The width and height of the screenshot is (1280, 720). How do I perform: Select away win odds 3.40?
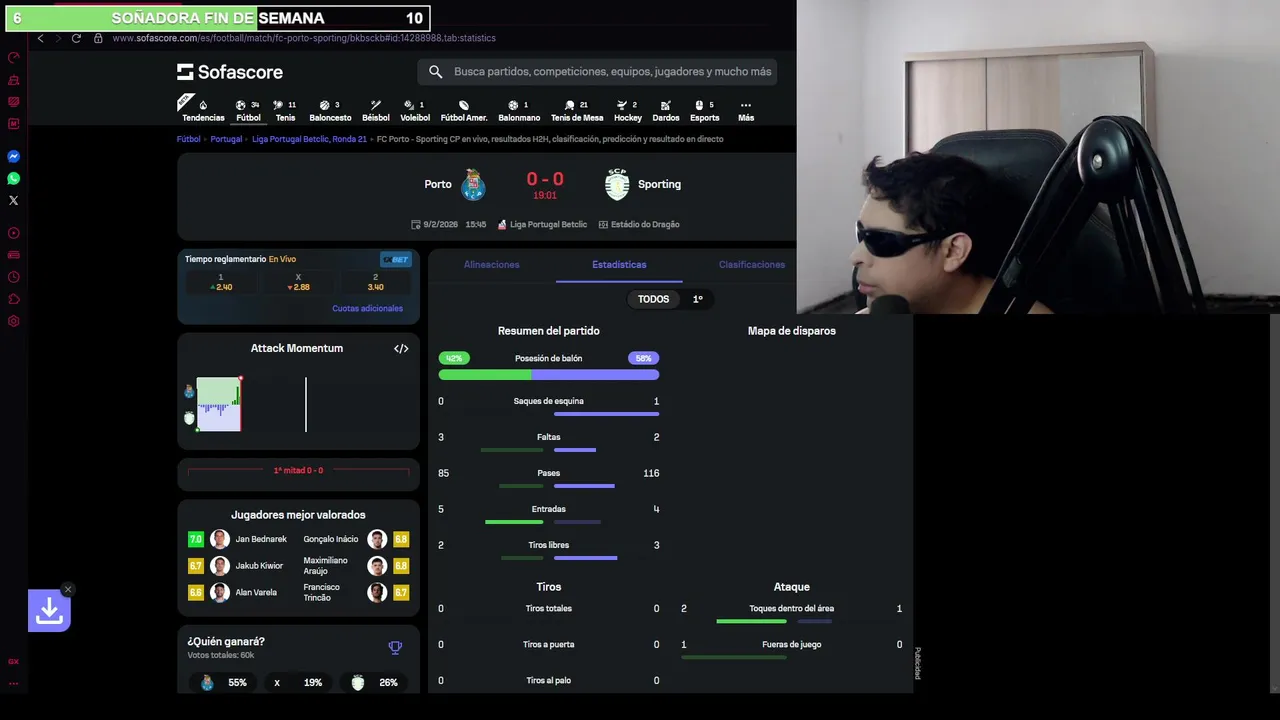coord(376,283)
